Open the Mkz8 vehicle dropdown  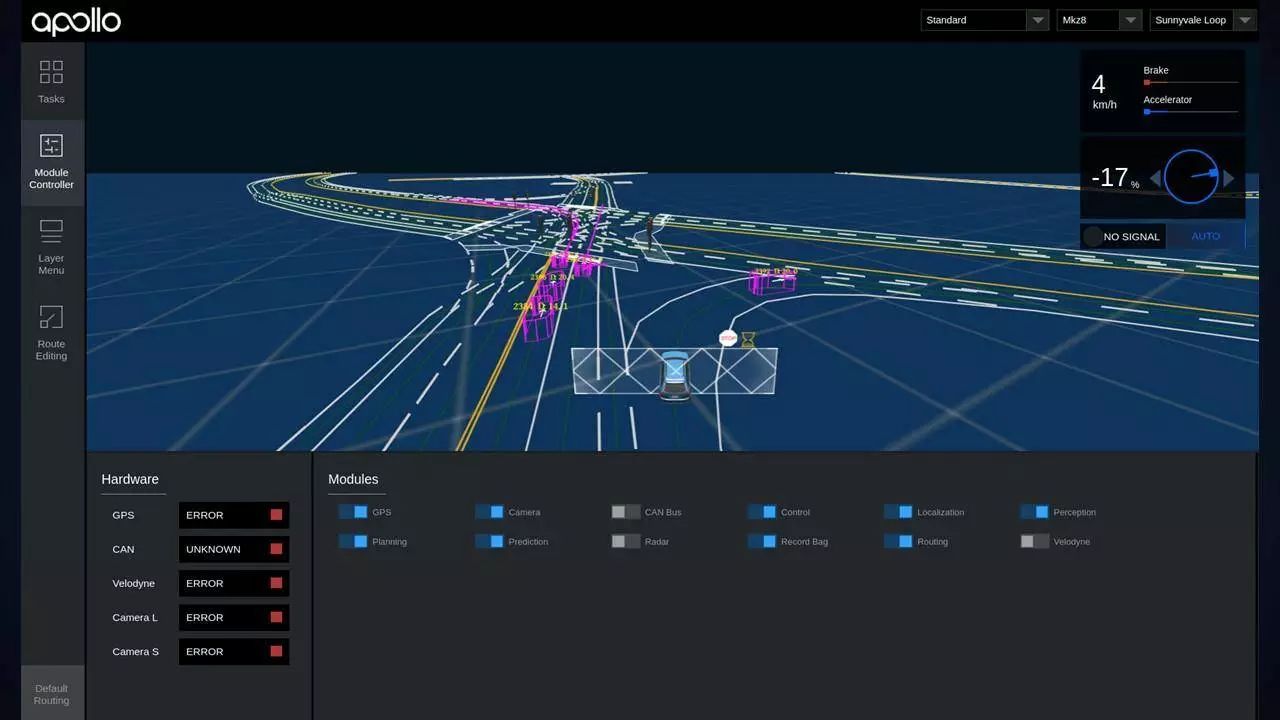(x=1098, y=20)
